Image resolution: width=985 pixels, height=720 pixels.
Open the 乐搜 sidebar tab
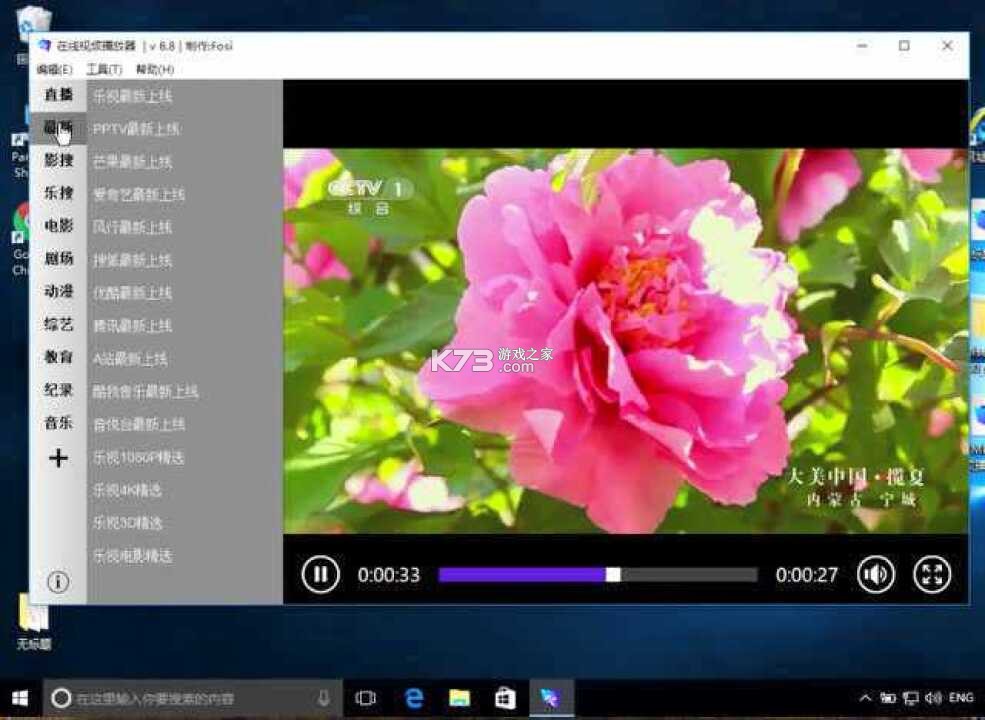tap(58, 193)
